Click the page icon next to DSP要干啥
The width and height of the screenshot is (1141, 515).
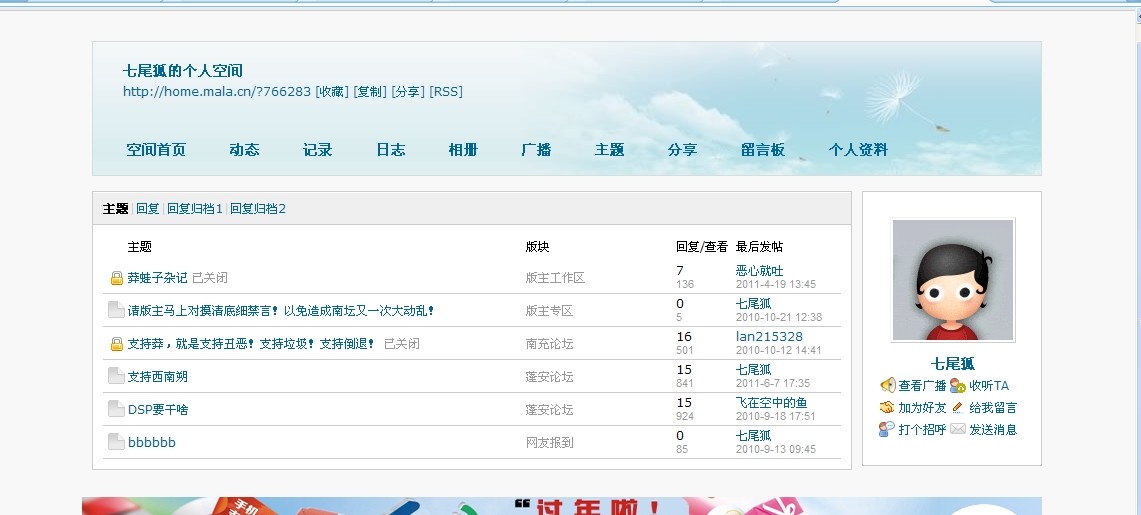(116, 409)
